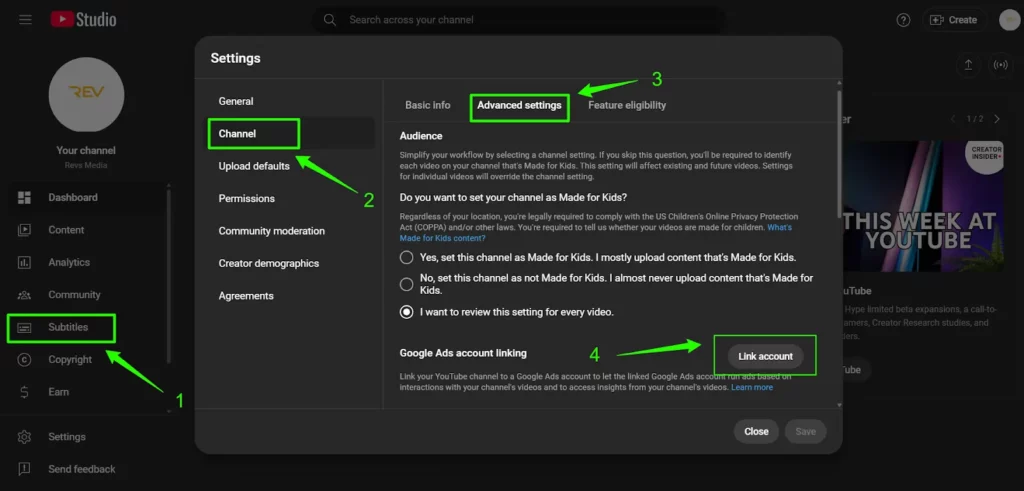Click the Send feedback exclamation icon
This screenshot has height=491, width=1024.
pyautogui.click(x=24, y=469)
